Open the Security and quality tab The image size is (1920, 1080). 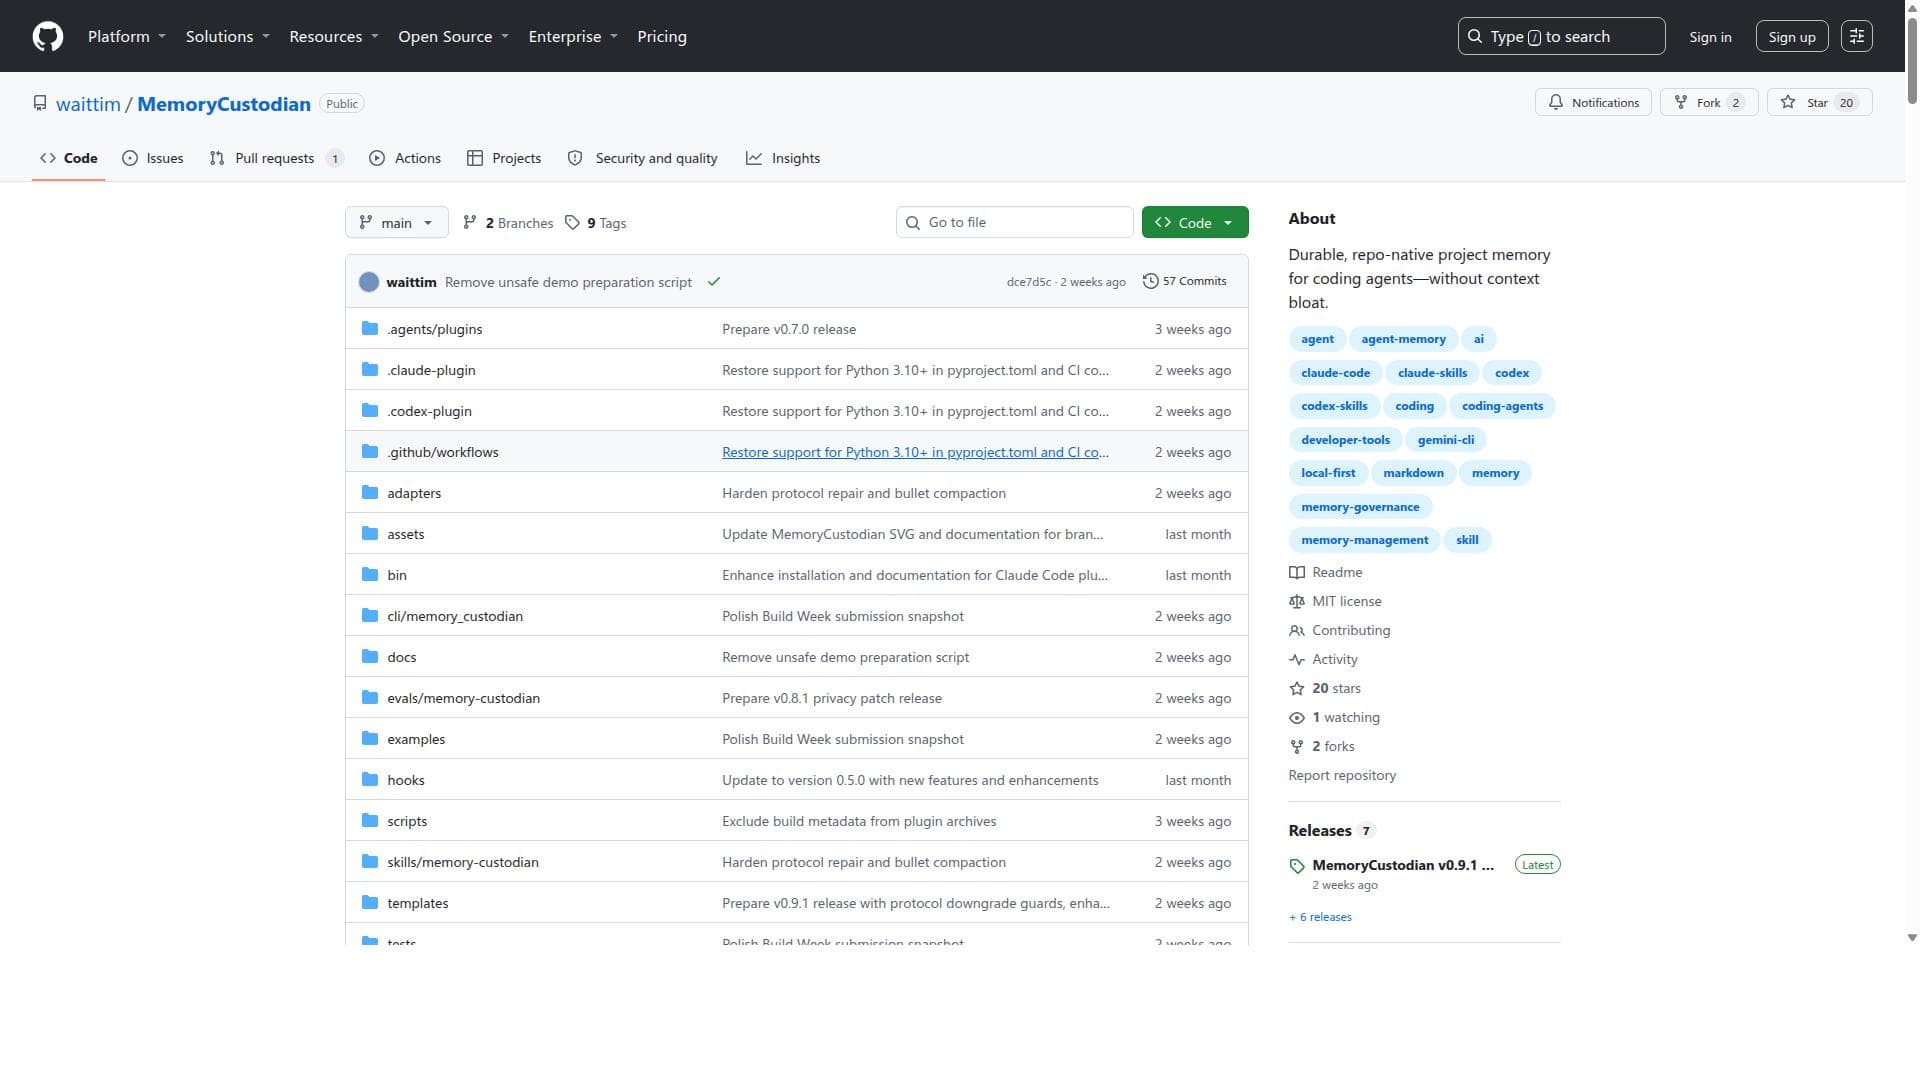coord(643,158)
